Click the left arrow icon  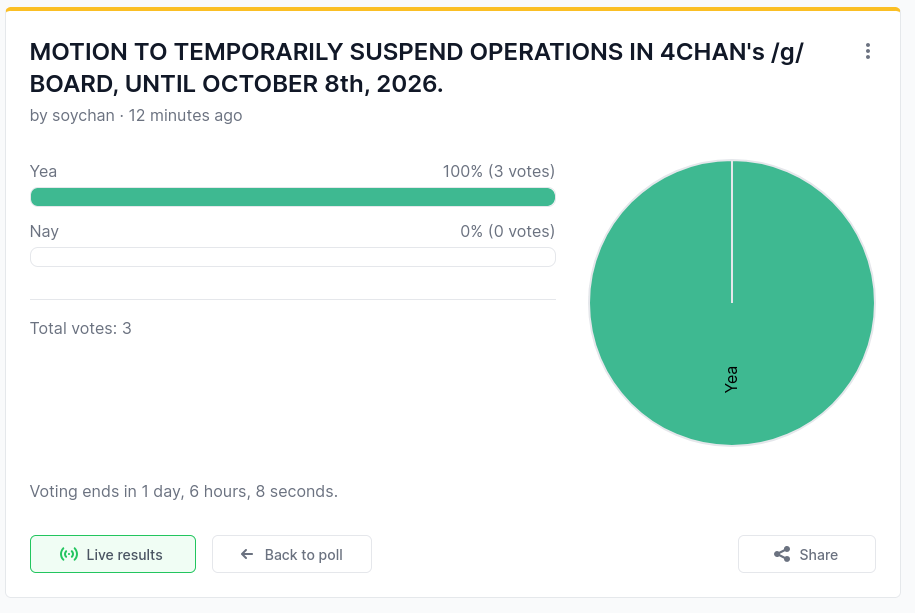tap(247, 554)
